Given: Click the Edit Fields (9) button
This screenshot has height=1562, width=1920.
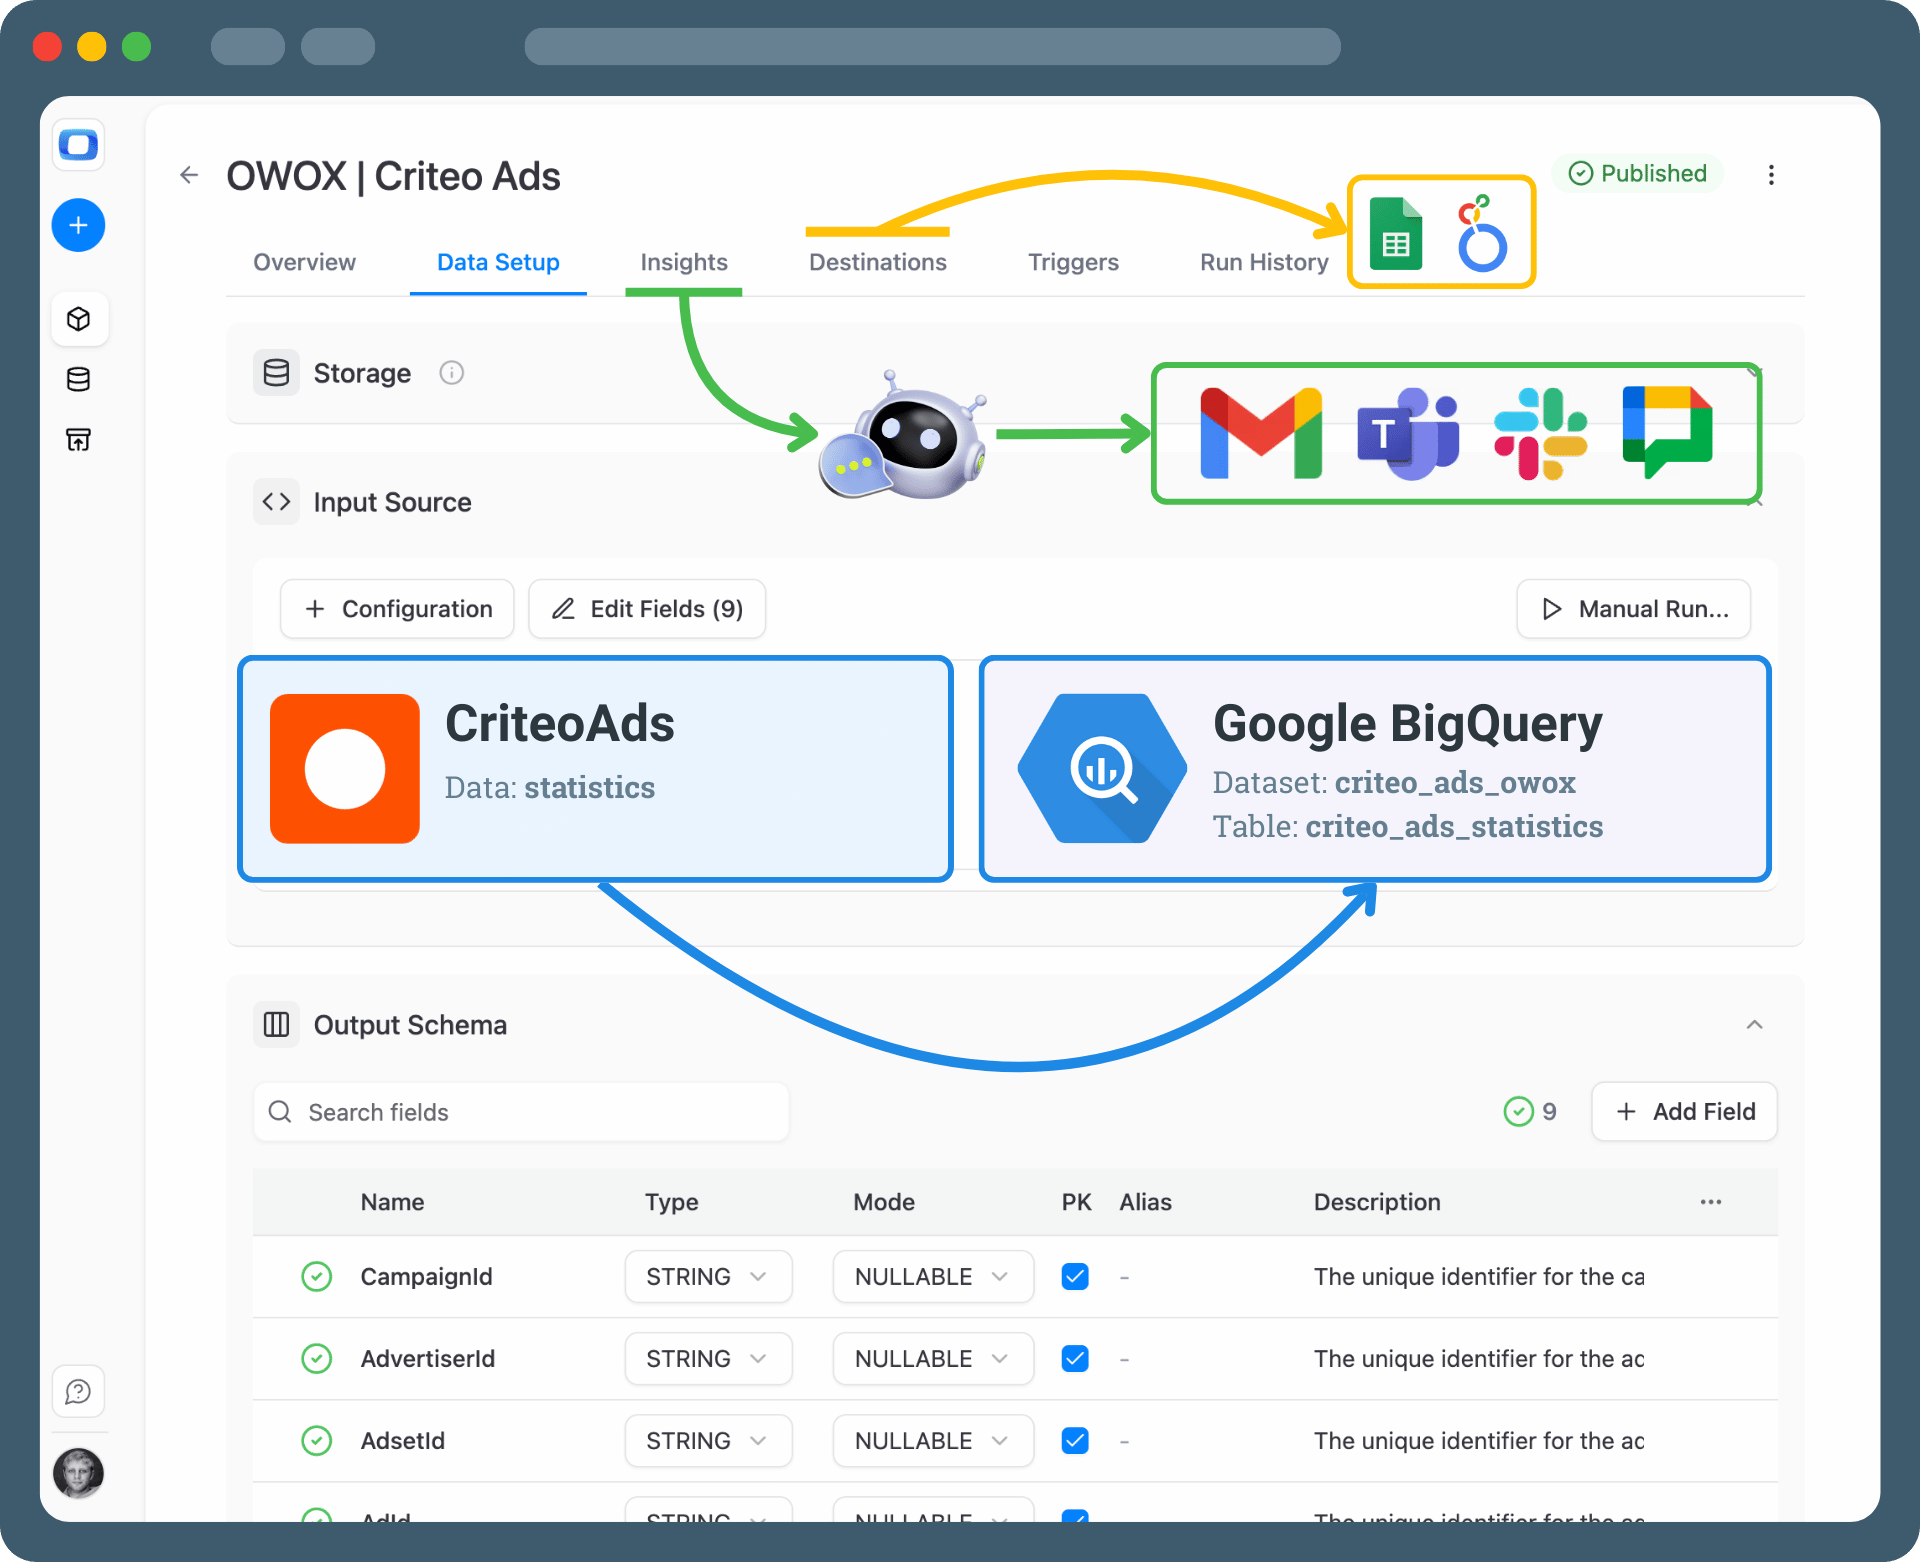Looking at the screenshot, I should pyautogui.click(x=647, y=609).
